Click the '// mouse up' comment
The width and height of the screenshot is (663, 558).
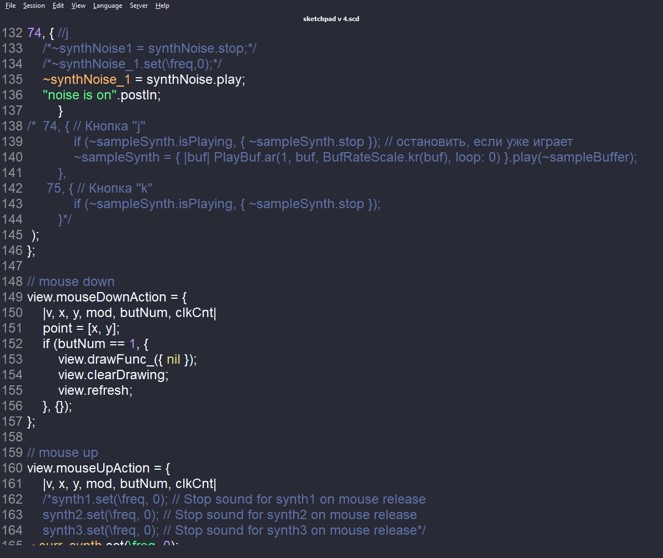(63, 453)
